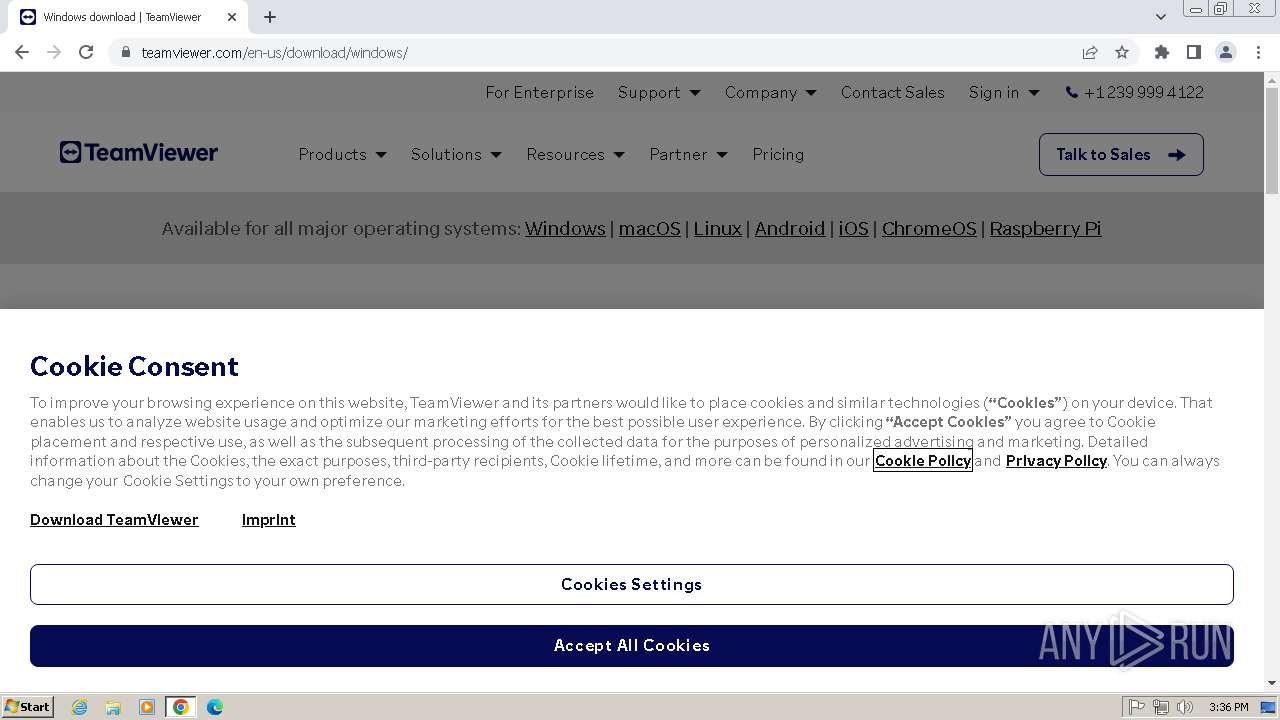The width and height of the screenshot is (1280, 720).
Task: Open a new browser tab
Action: click(x=270, y=17)
